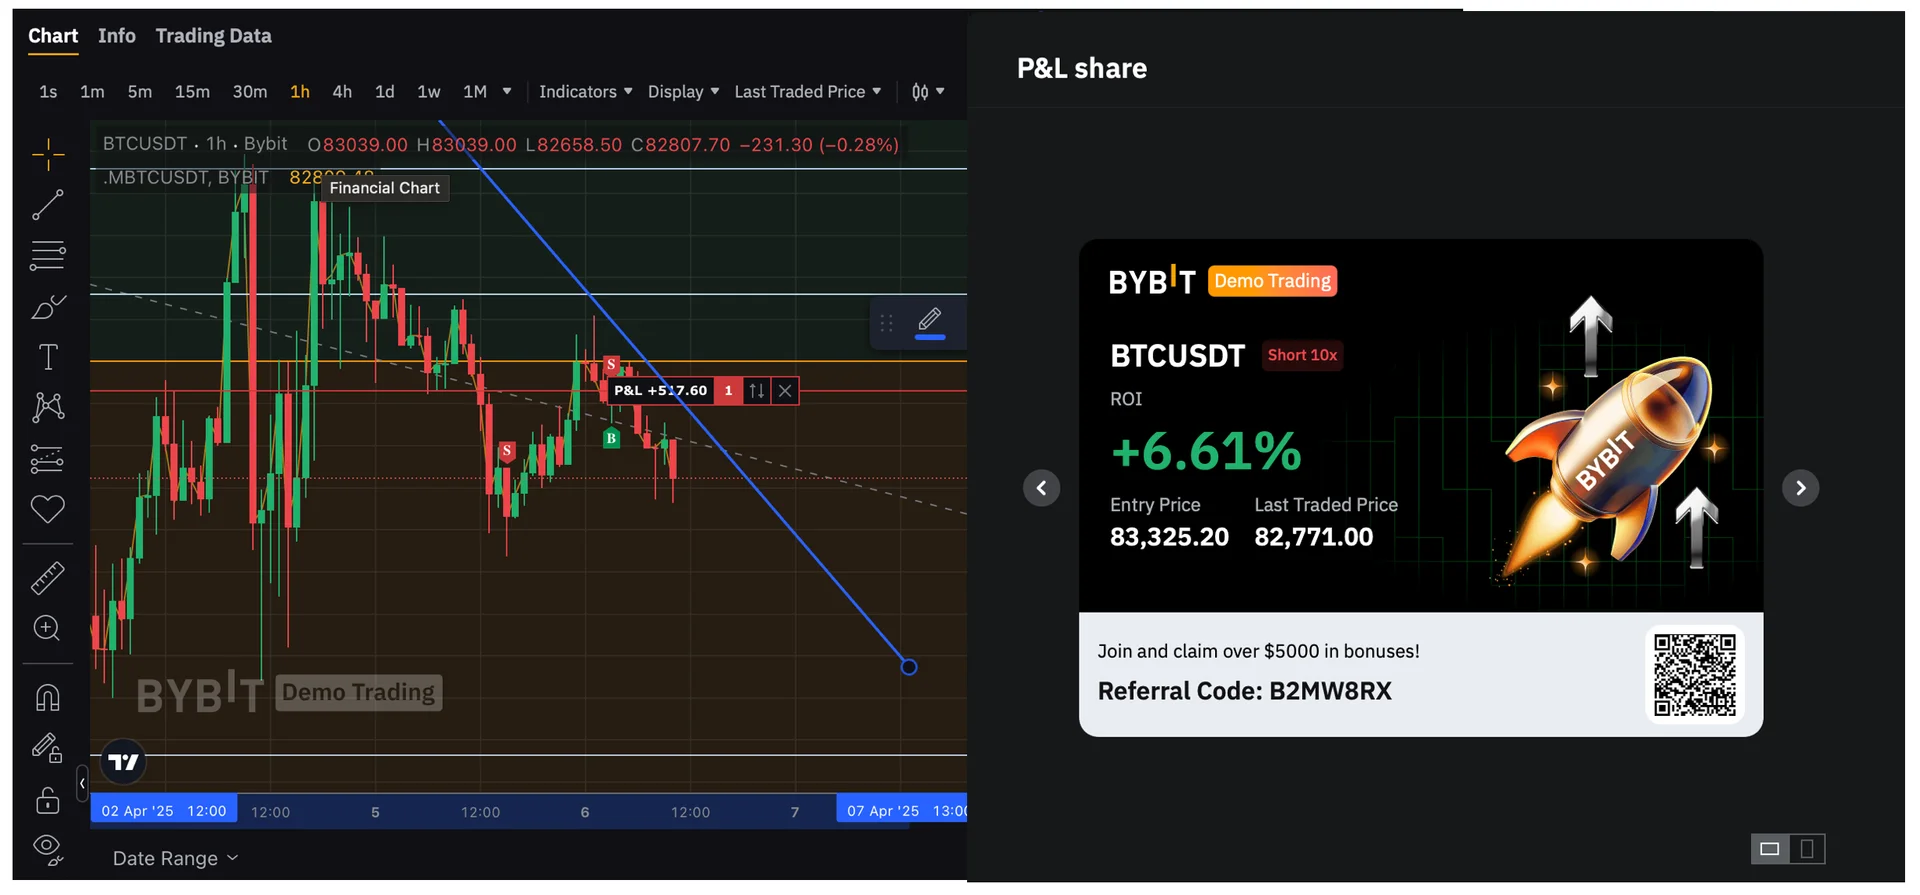Click the Short 10x position badge

1302,355
